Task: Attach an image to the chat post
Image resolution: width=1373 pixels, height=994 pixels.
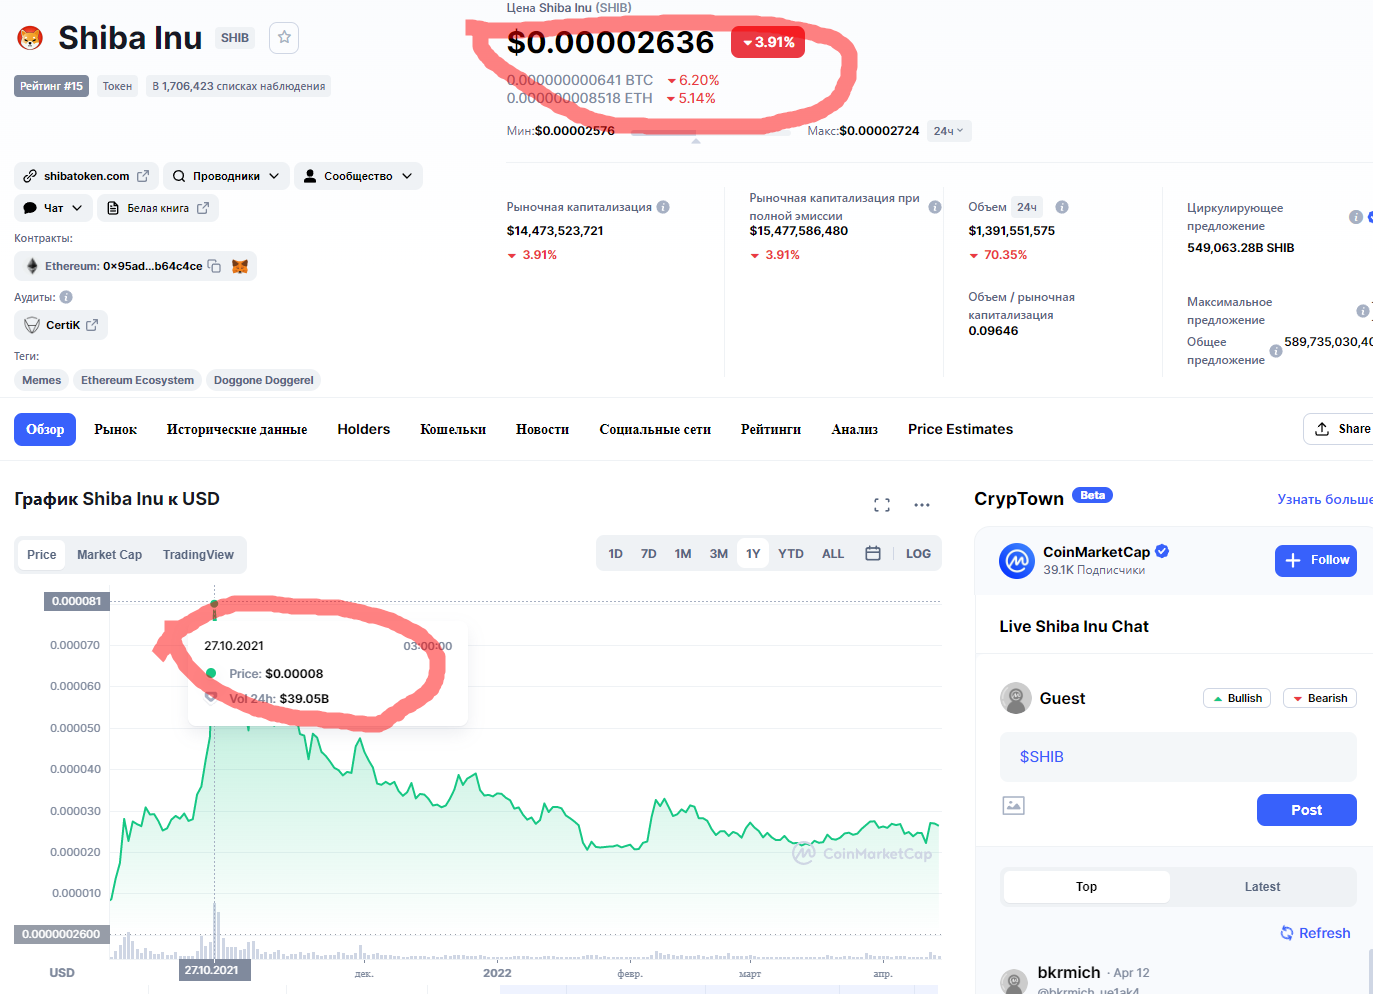Action: (1013, 805)
